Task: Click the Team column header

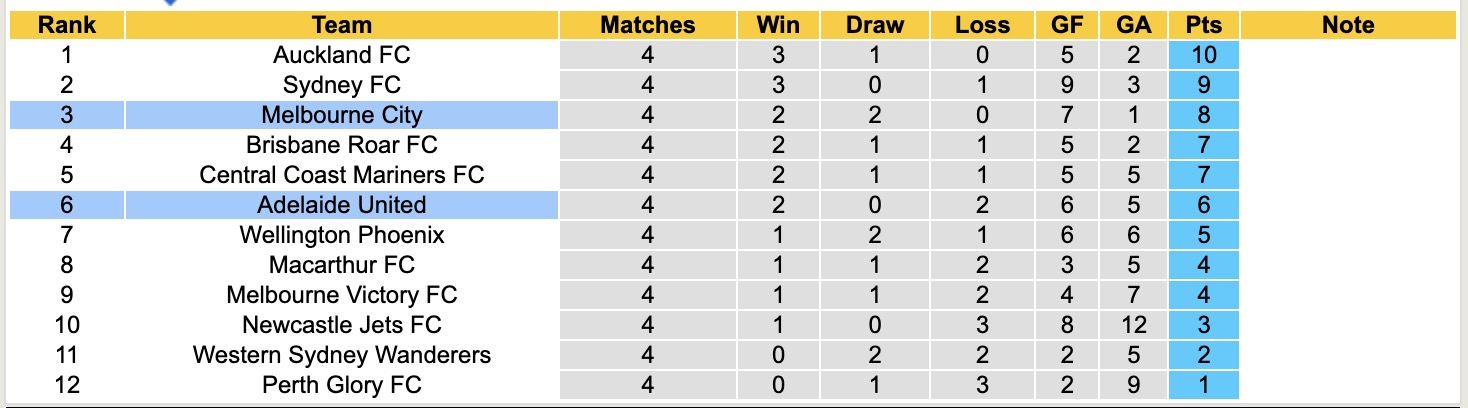Action: 341,25
